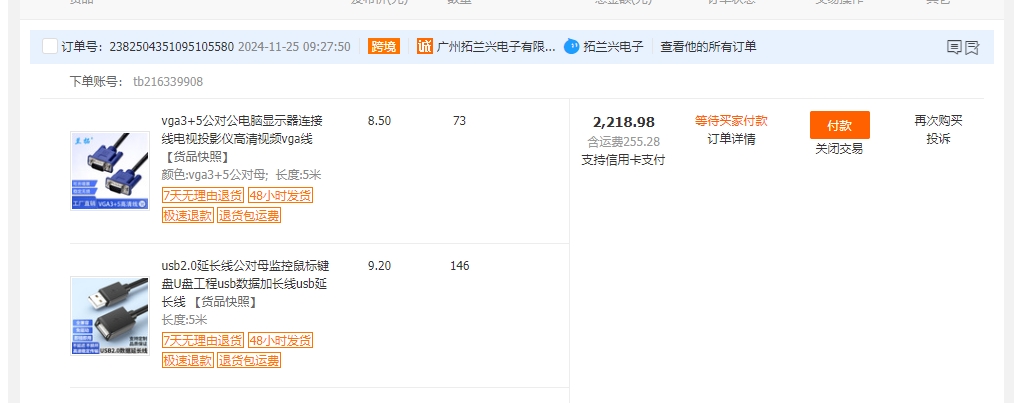This screenshot has width=1014, height=403.
Task: Click 7天无理由退货 tag on VGA item
Action: (203, 195)
